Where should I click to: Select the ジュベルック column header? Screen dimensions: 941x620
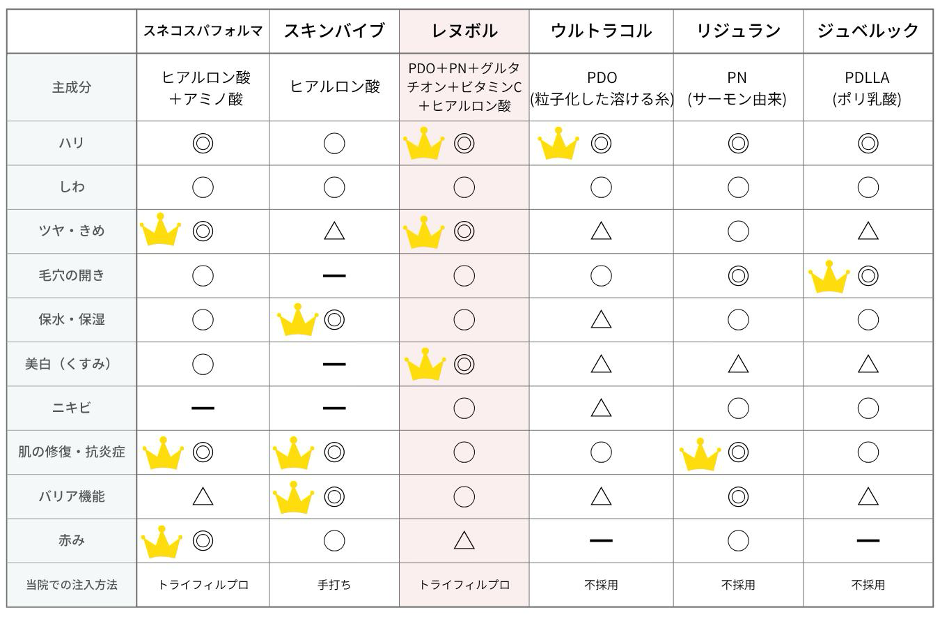pyautogui.click(x=867, y=31)
